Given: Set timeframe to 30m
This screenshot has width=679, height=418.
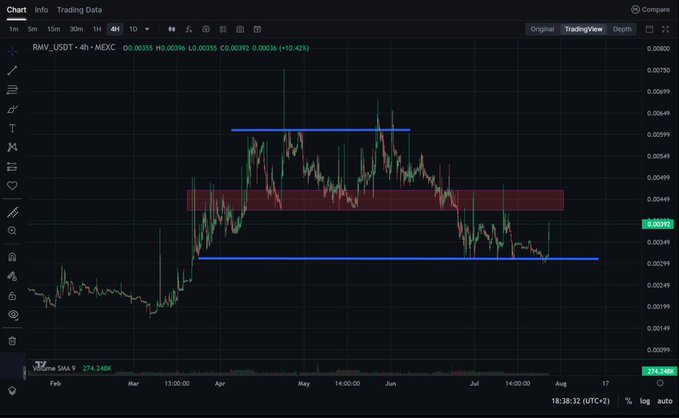Looking at the screenshot, I should coord(76,29).
